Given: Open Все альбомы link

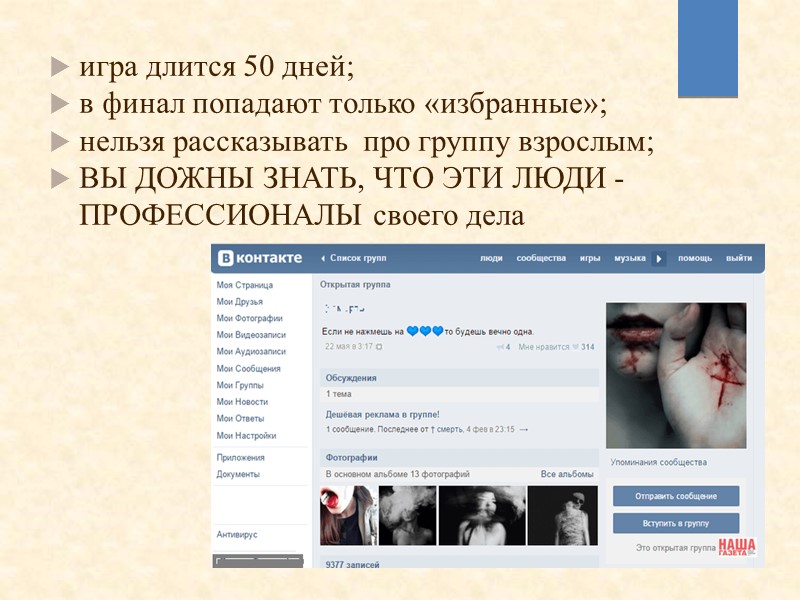Looking at the screenshot, I should point(567,474).
